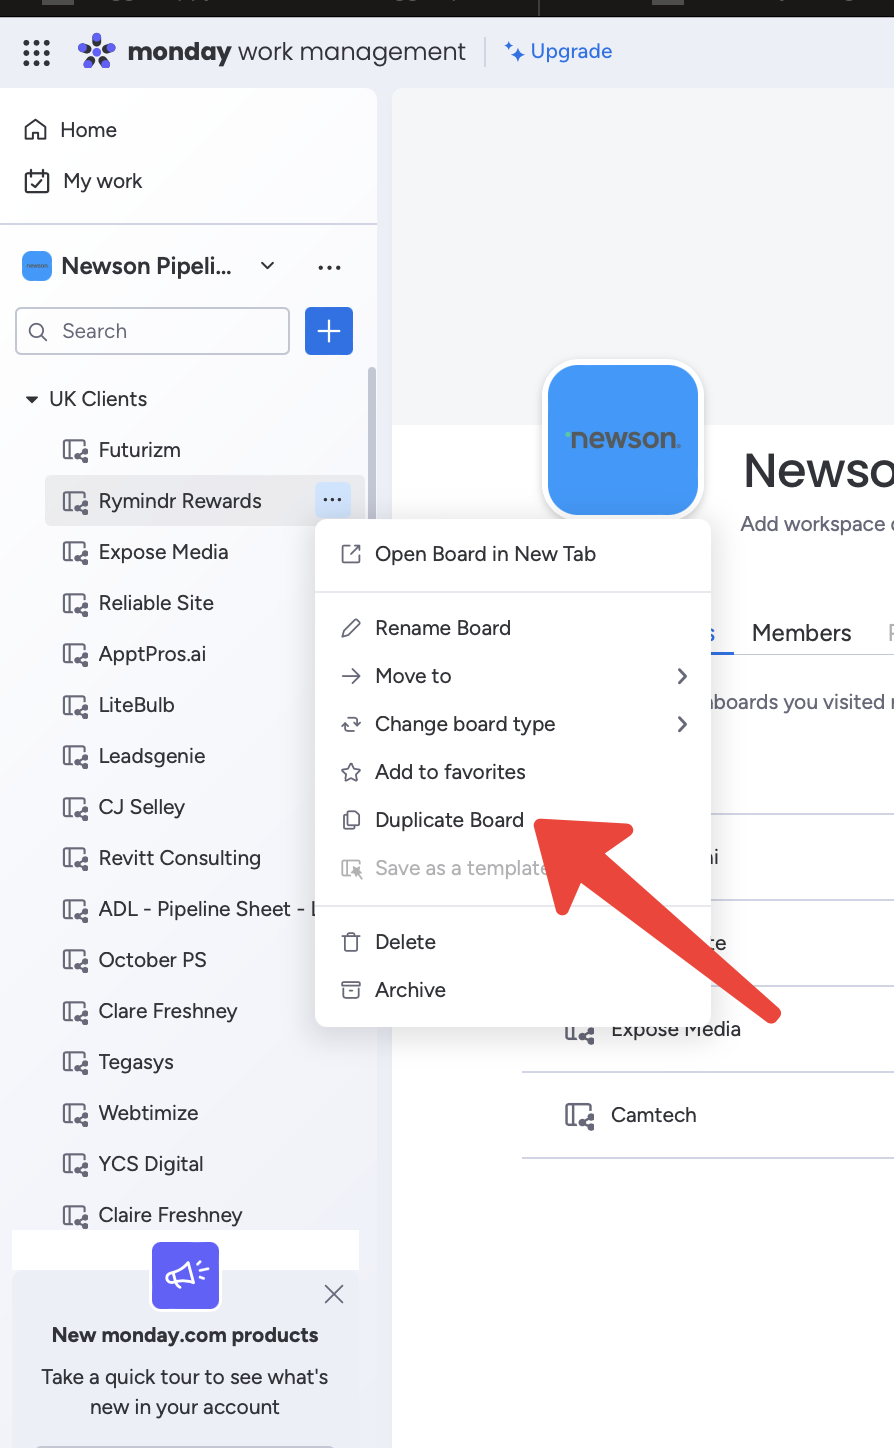Screen dimensions: 894x1448
Task: Click Add workspace description text
Action: tap(816, 524)
